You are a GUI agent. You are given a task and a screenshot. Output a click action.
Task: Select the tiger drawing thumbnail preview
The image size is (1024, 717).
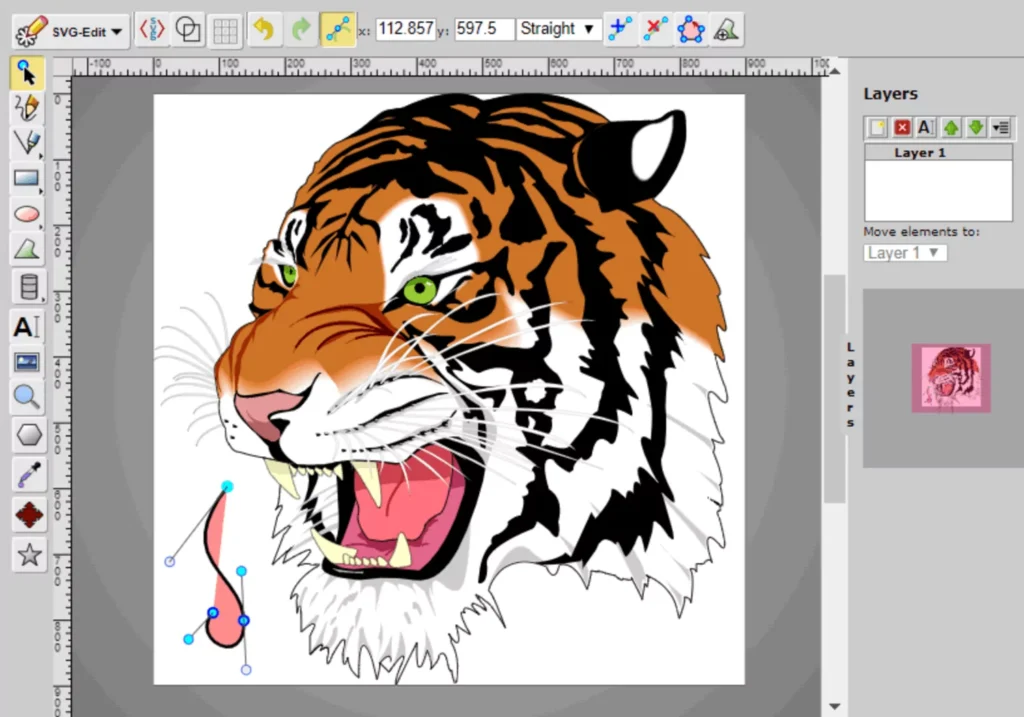950,378
